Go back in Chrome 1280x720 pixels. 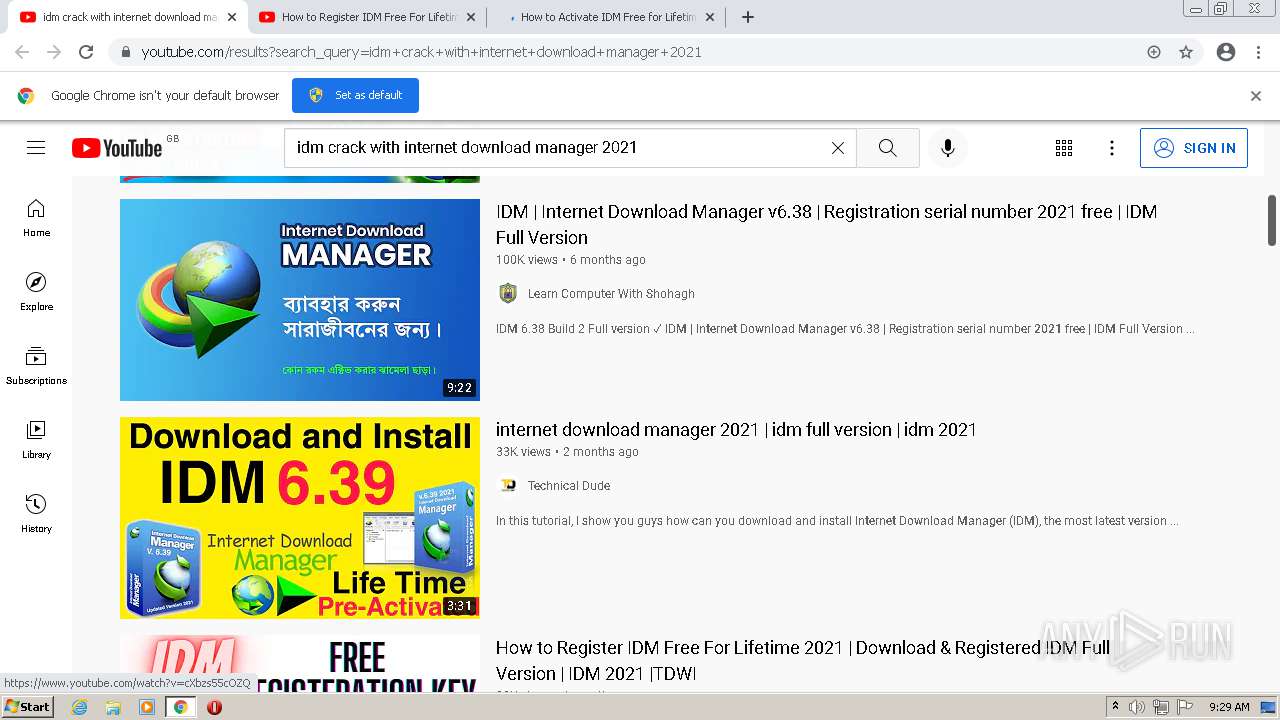[22, 52]
